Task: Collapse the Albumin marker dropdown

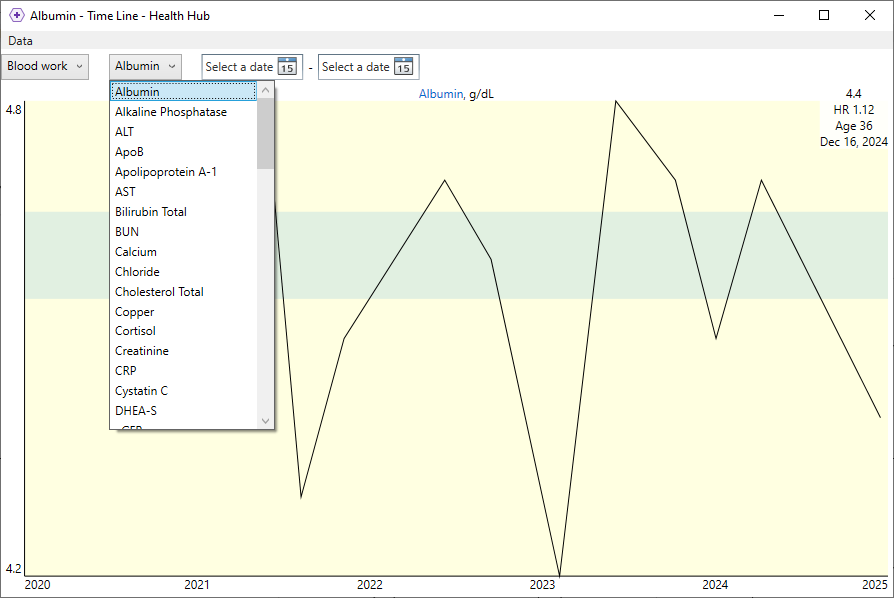Action: click(145, 66)
